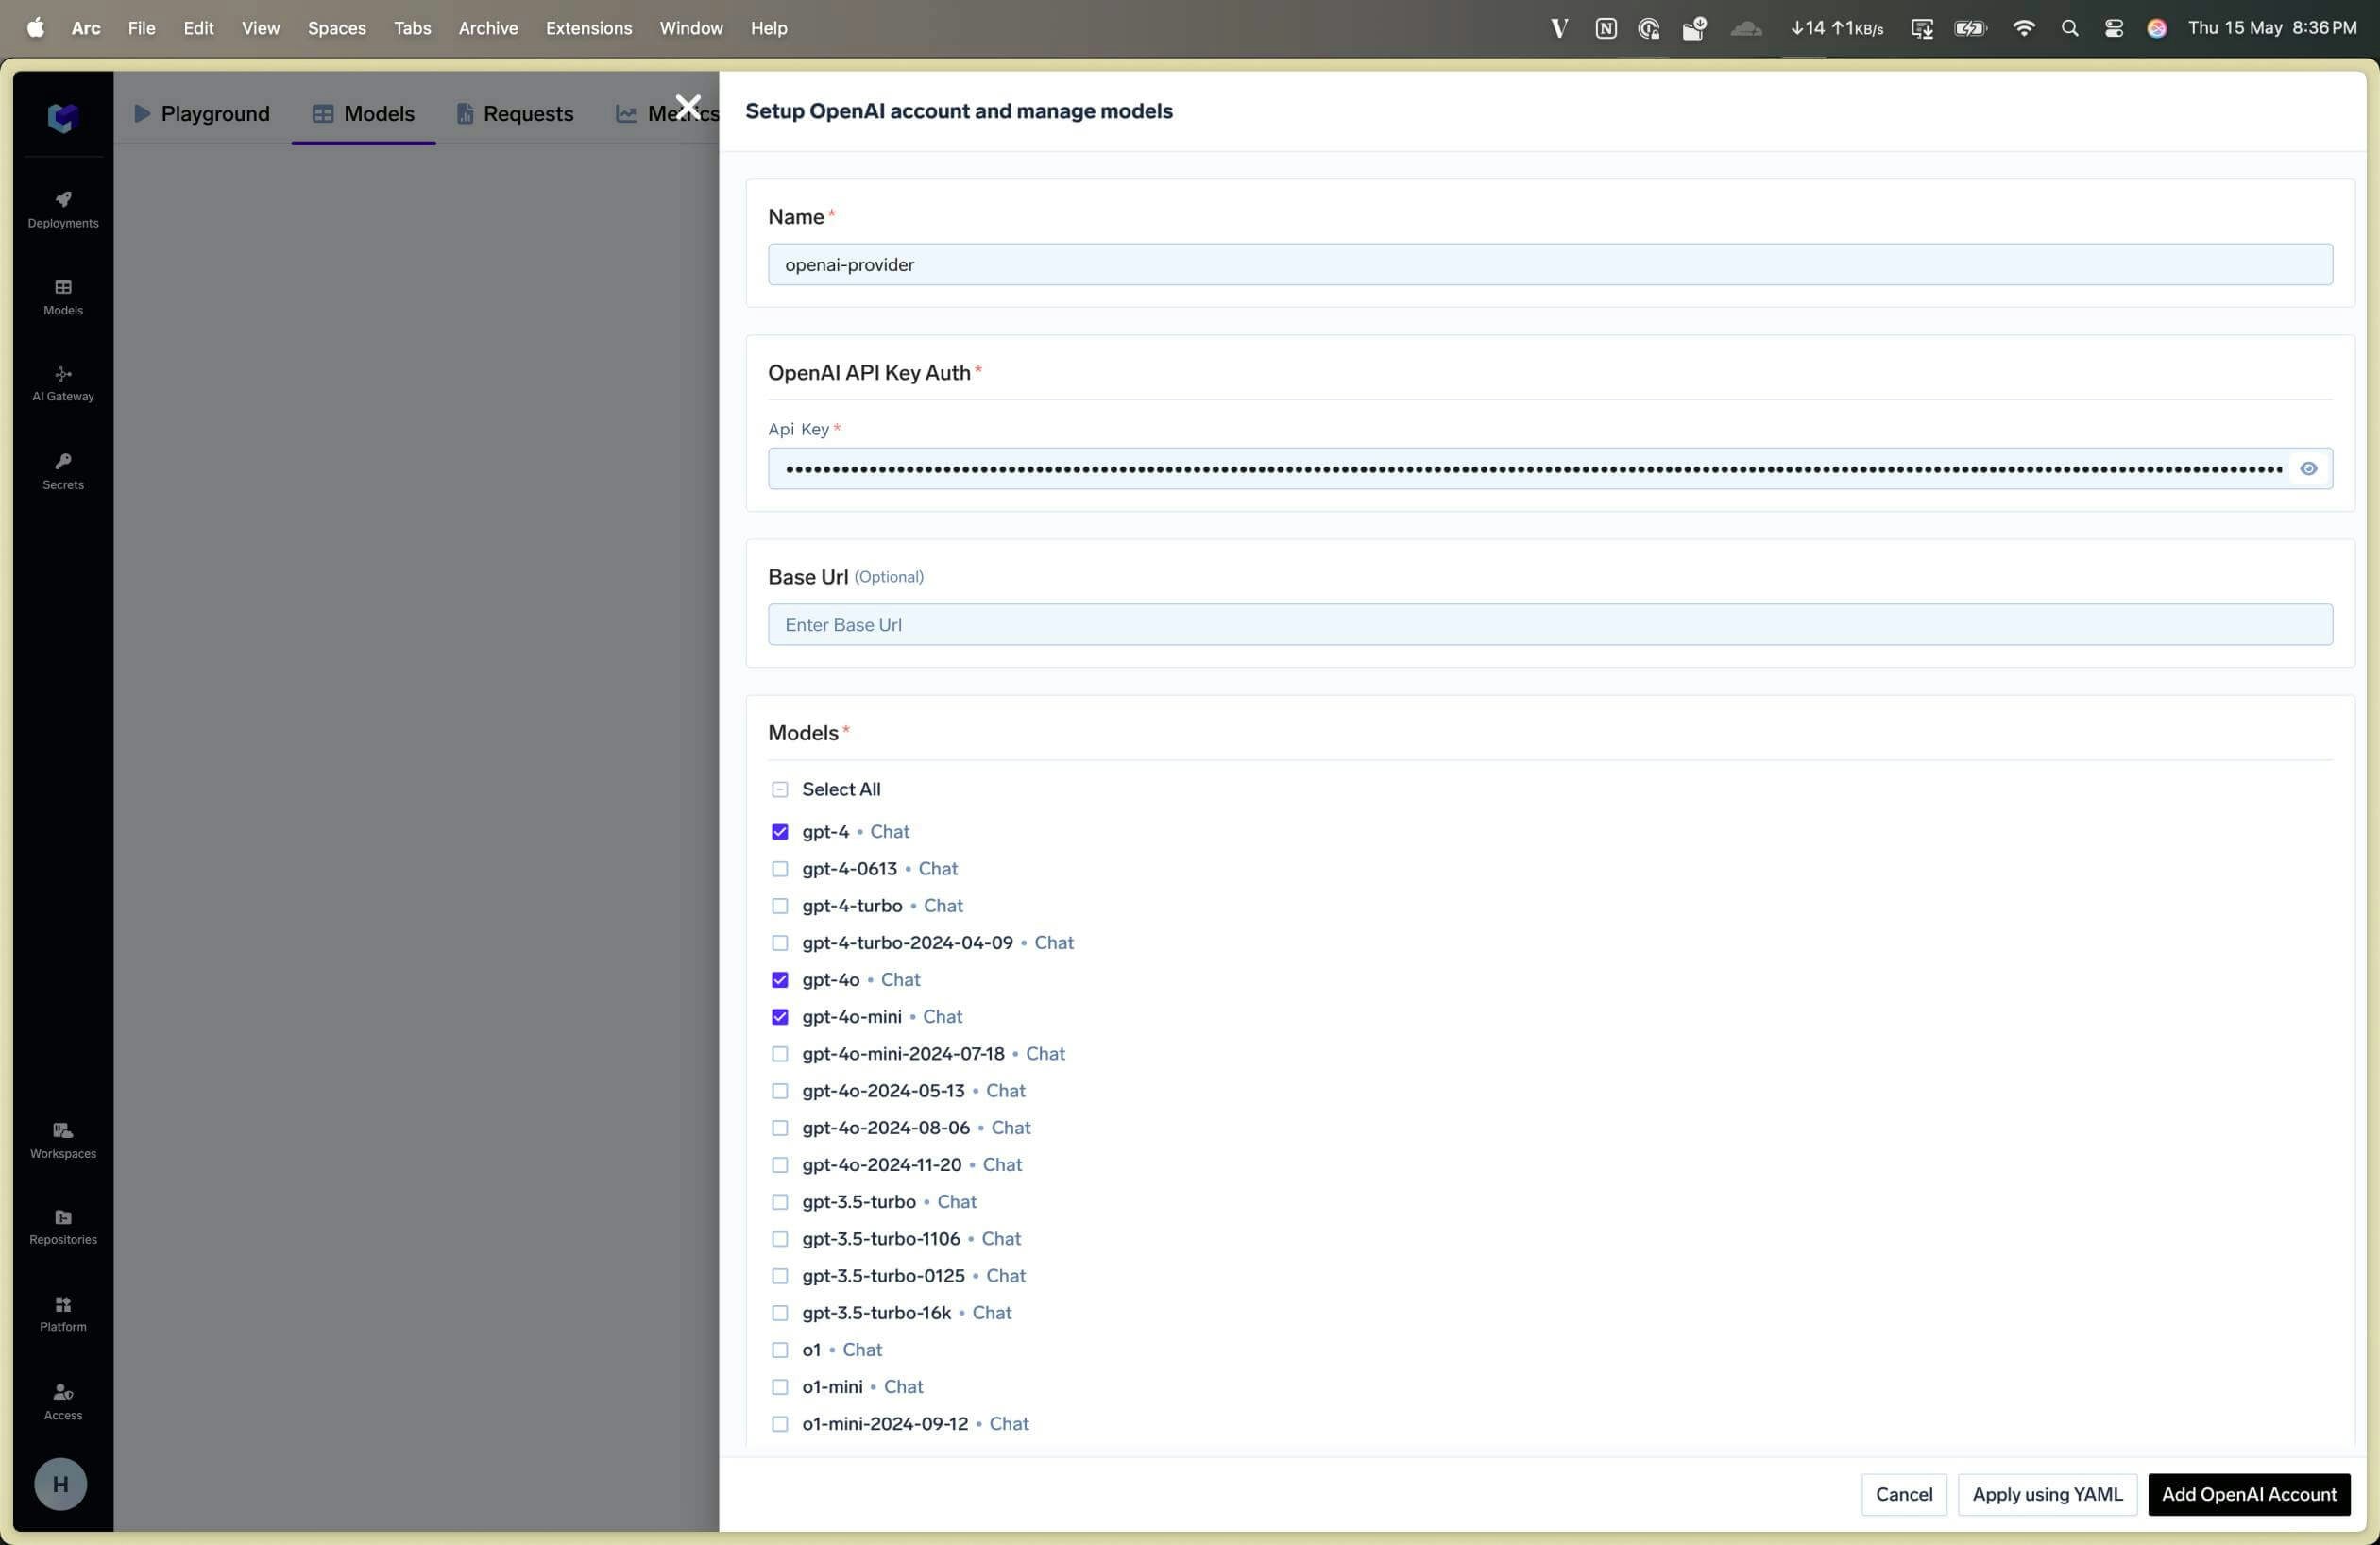Open Access in the sidebar
Screen dimensions: 2380x1545
tap(63, 1401)
